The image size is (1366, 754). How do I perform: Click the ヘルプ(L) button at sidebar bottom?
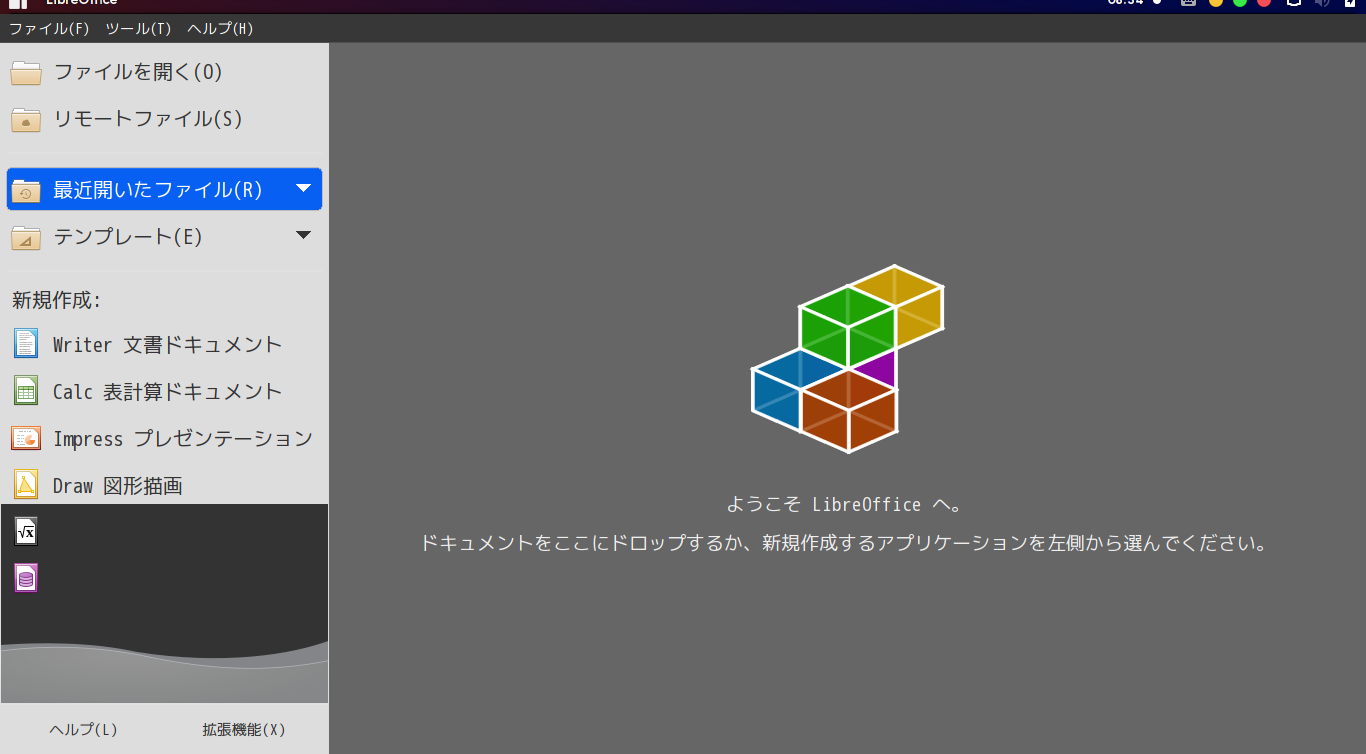[84, 730]
